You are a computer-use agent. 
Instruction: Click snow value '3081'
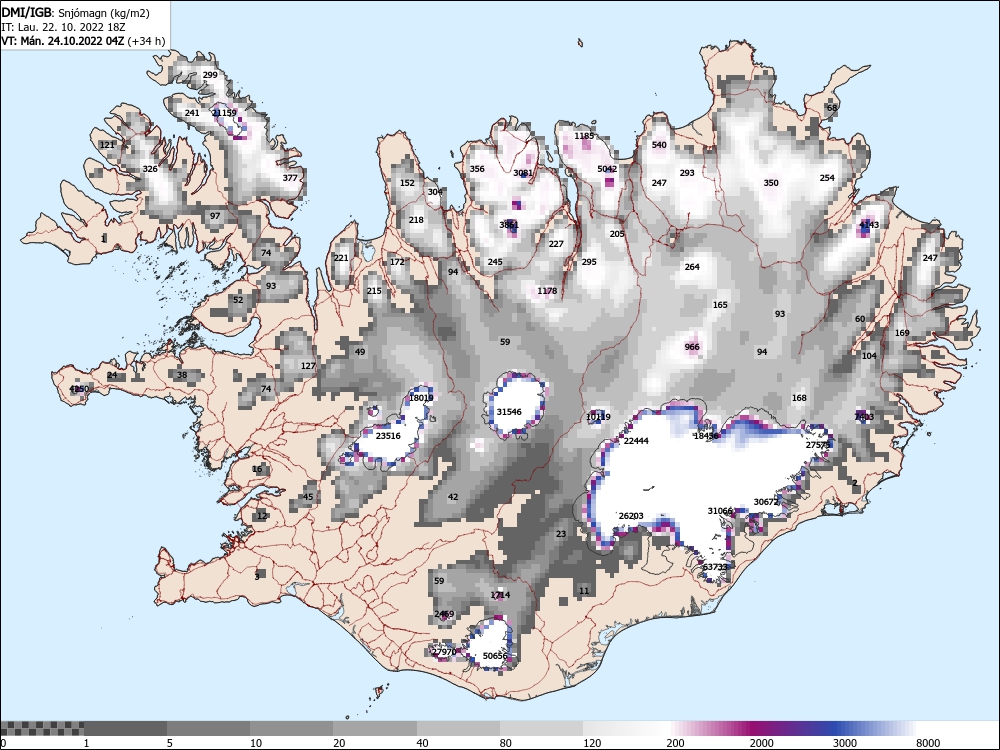523,173
